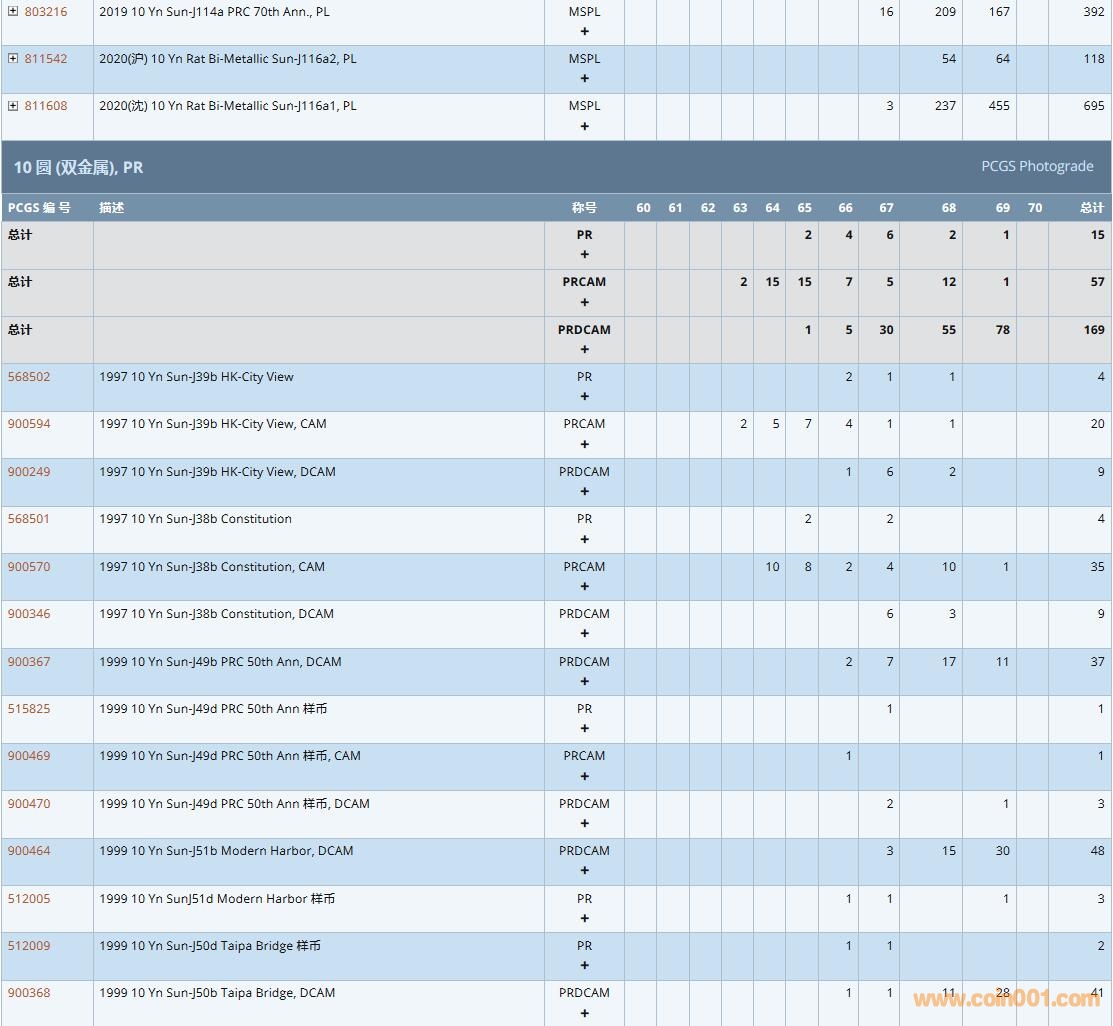This screenshot has width=1113, height=1026.
Task: Click the plus sign under PRDCAM for Modern Harbor, DCAM
Action: pos(585,870)
